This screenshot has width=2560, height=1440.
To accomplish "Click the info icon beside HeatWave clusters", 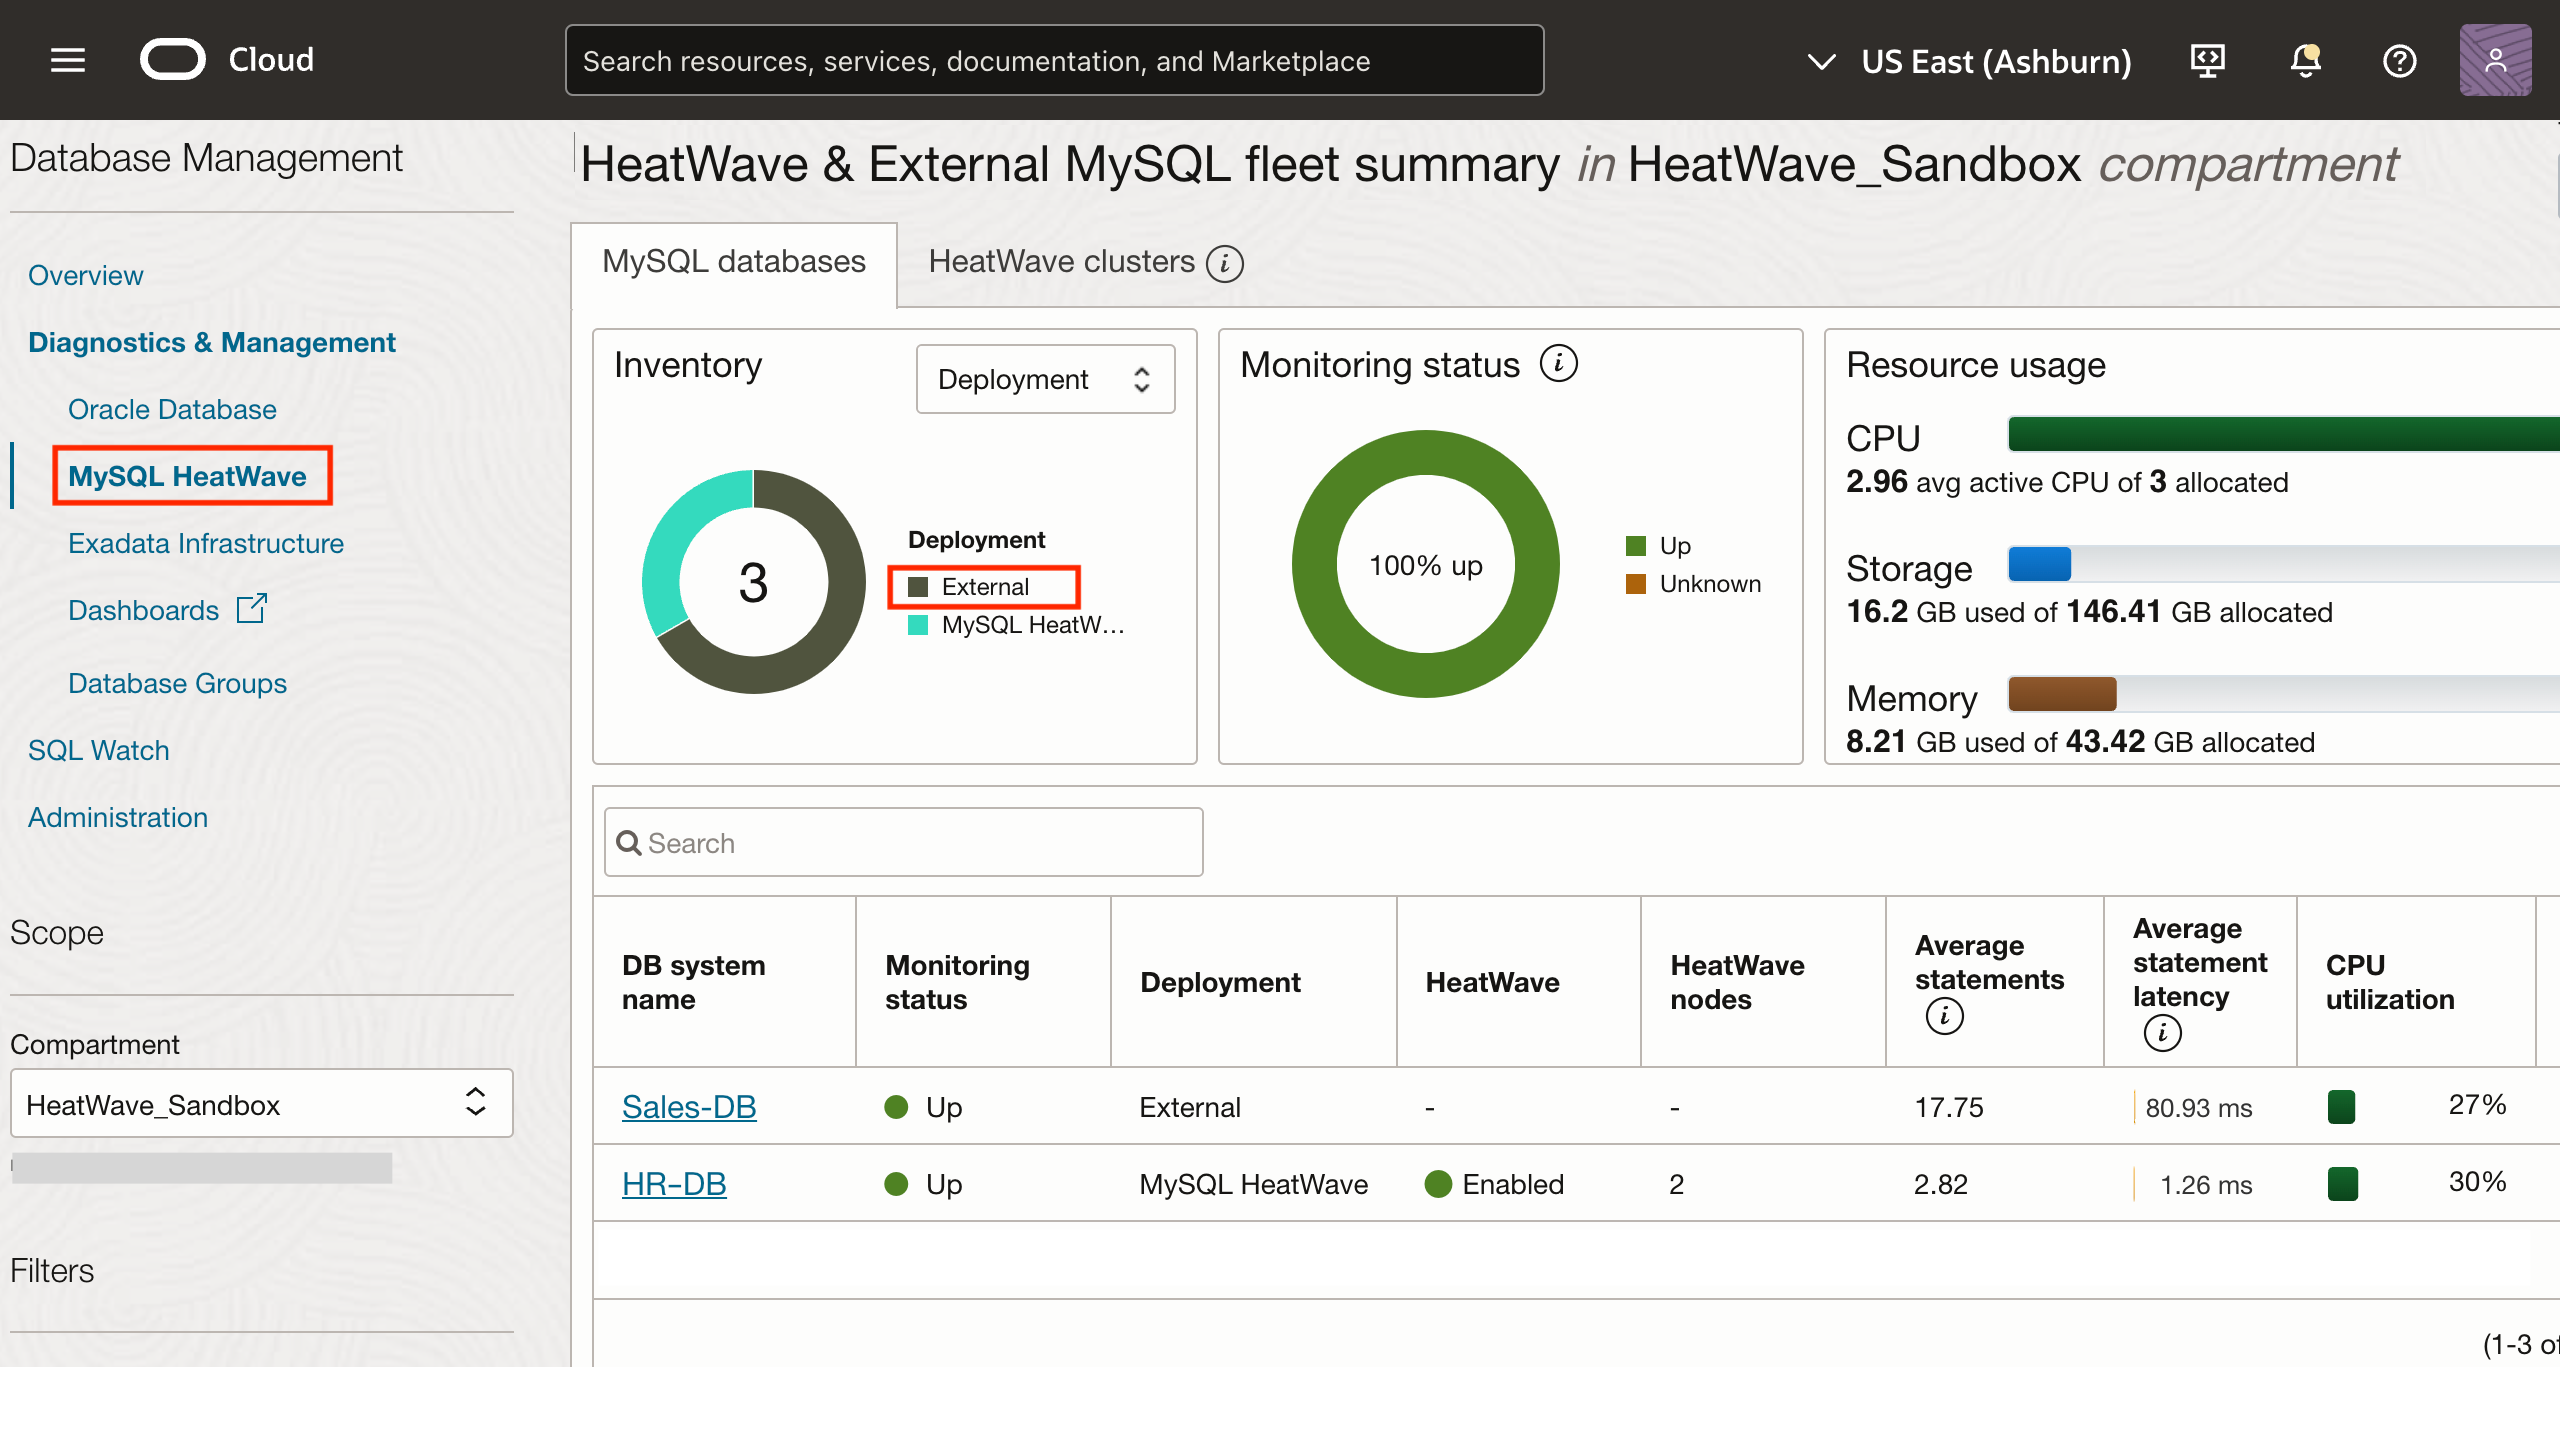I will [1225, 263].
